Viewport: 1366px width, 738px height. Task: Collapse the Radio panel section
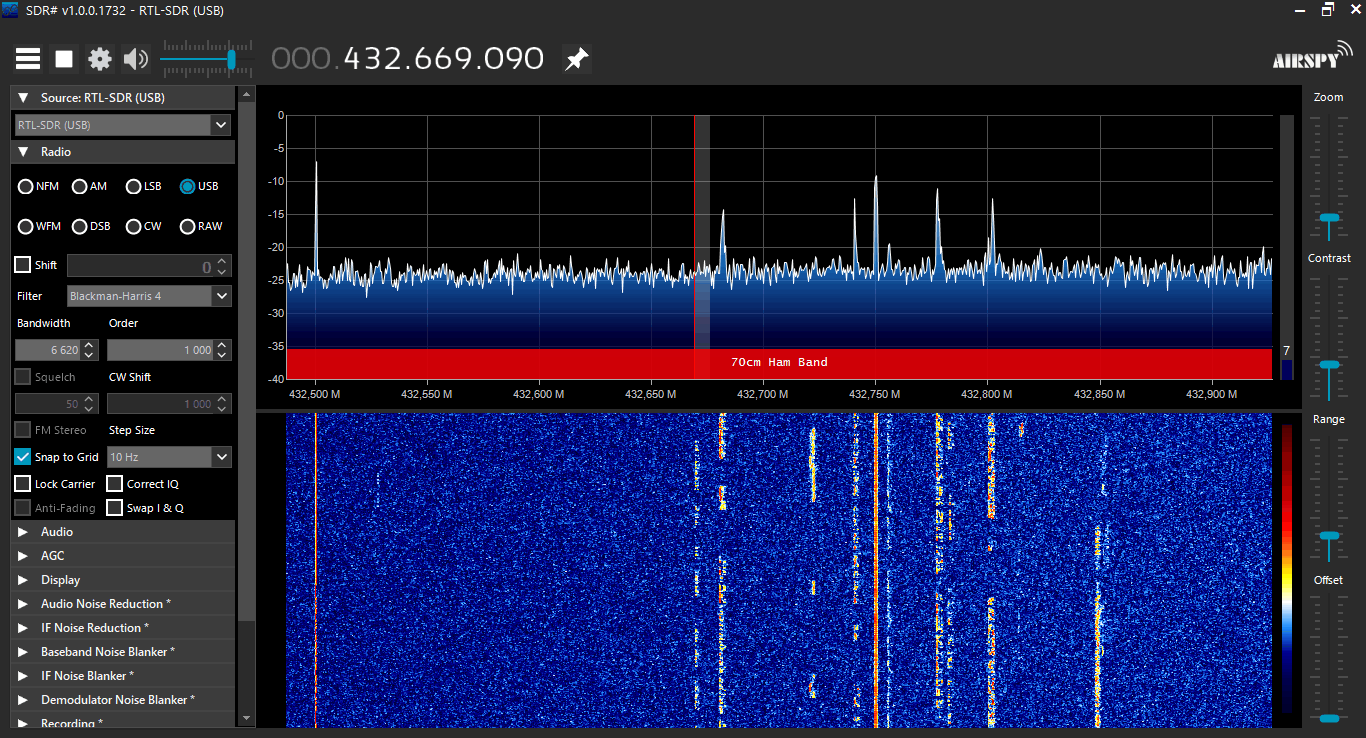23,152
